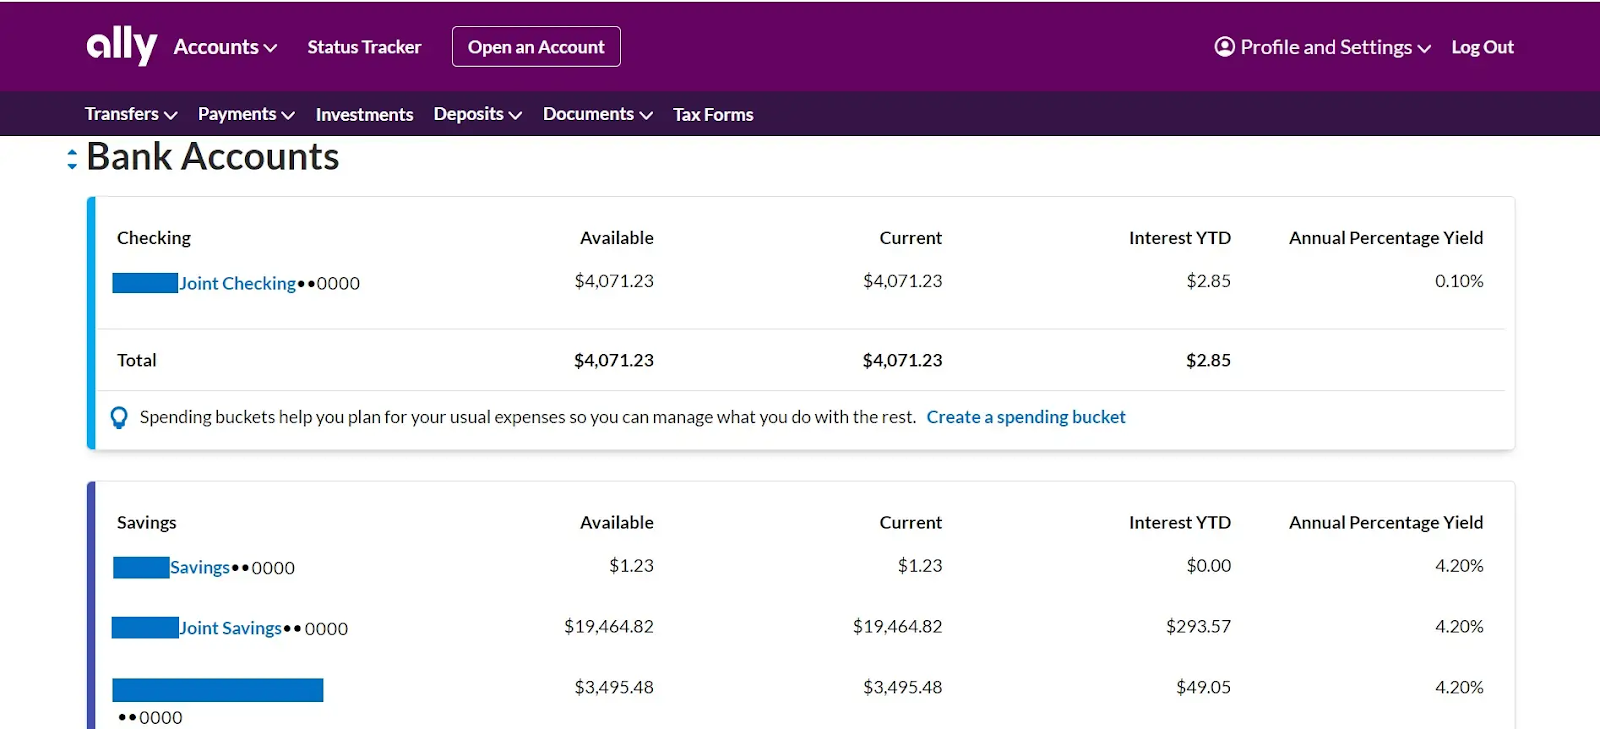Expand the Payments menu

(x=246, y=114)
